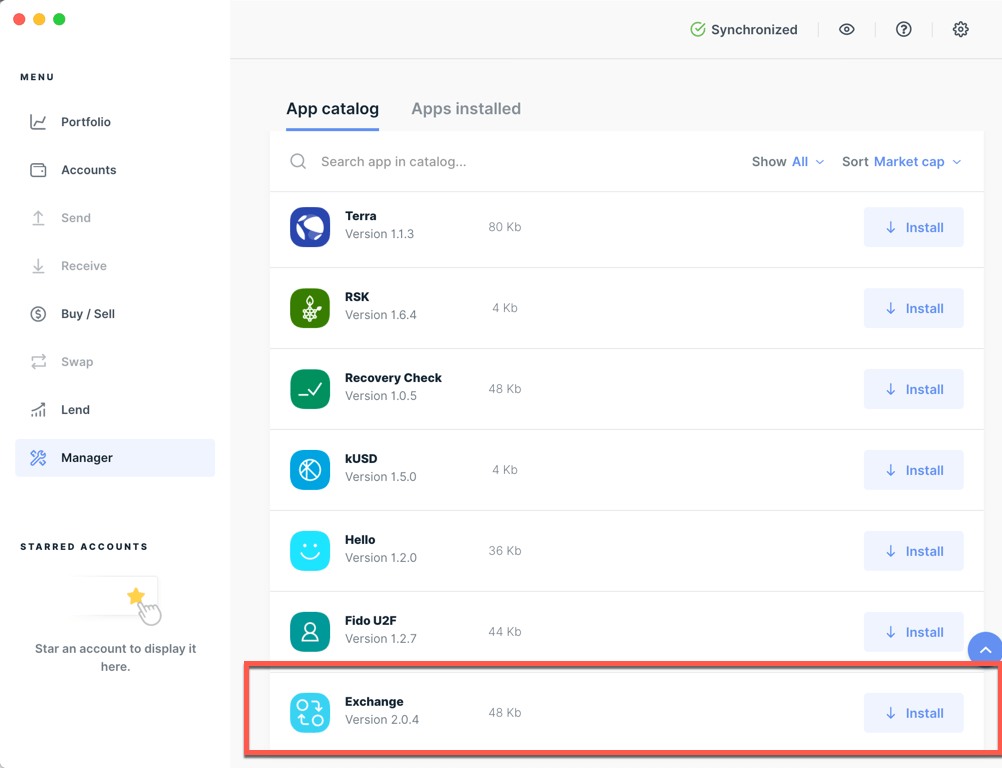Click the green Synchronized check icon

coord(698,29)
